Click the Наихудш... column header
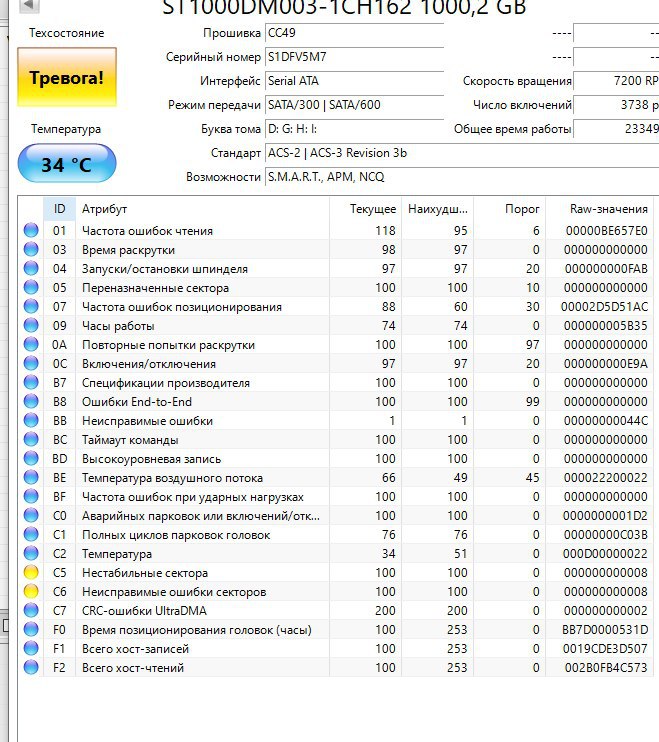Image resolution: width=659 pixels, height=742 pixels. 438,209
